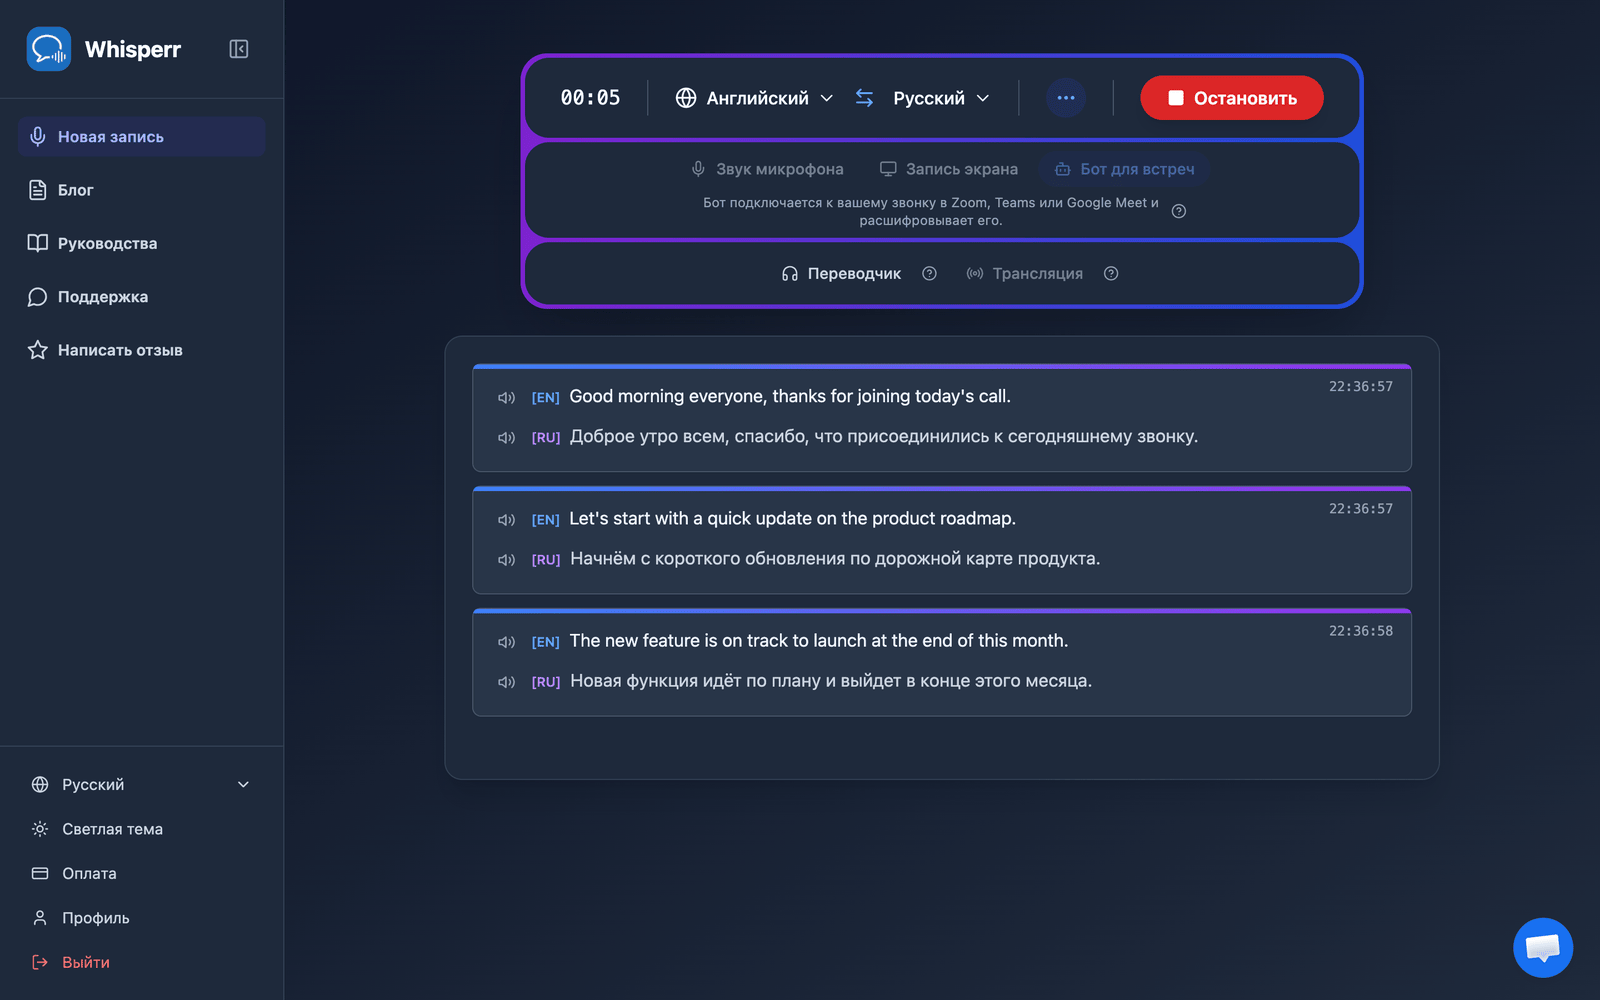Open Поддержка in sidebar
Image resolution: width=1600 pixels, height=1000 pixels.
coord(141,297)
